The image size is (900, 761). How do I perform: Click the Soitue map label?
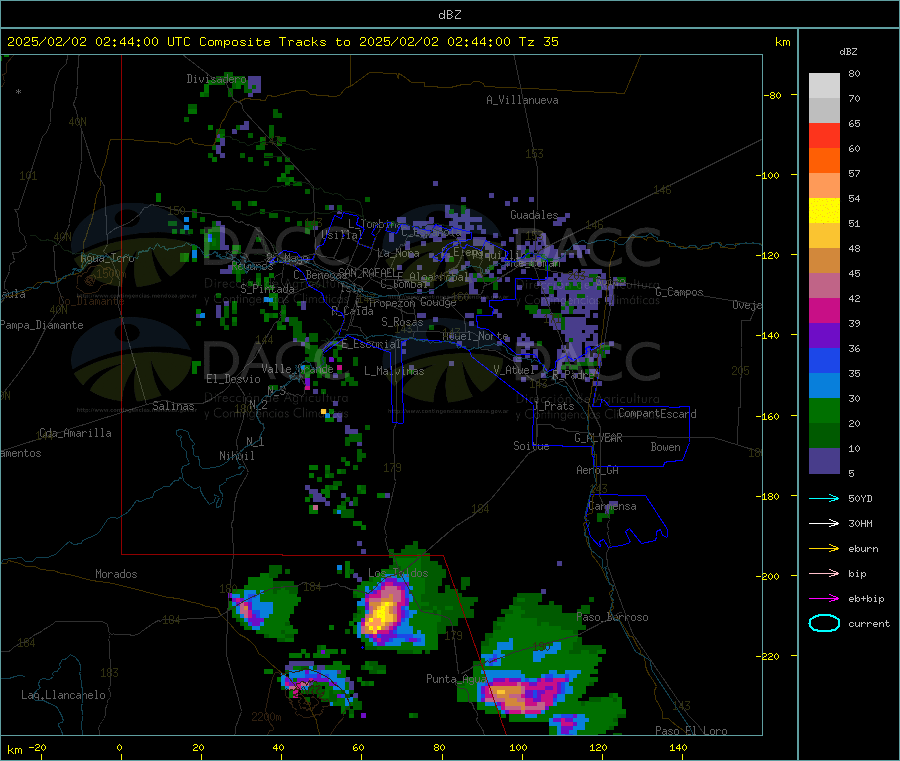pos(531,446)
